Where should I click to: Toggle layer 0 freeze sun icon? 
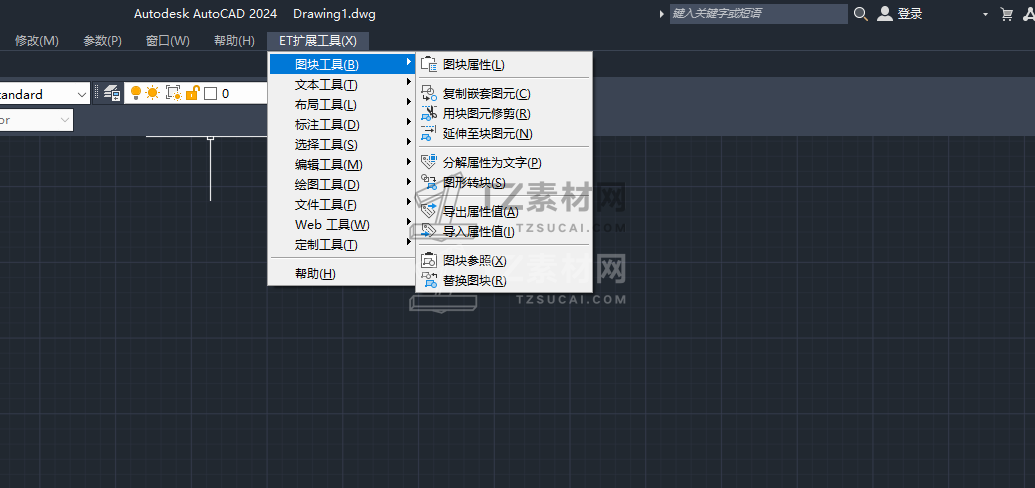click(152, 93)
